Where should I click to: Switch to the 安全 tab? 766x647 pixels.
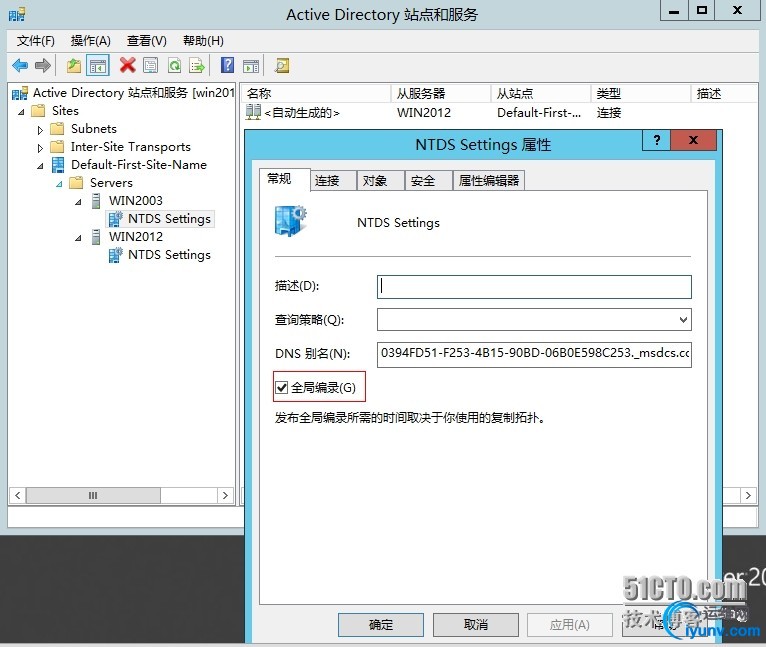click(x=429, y=181)
